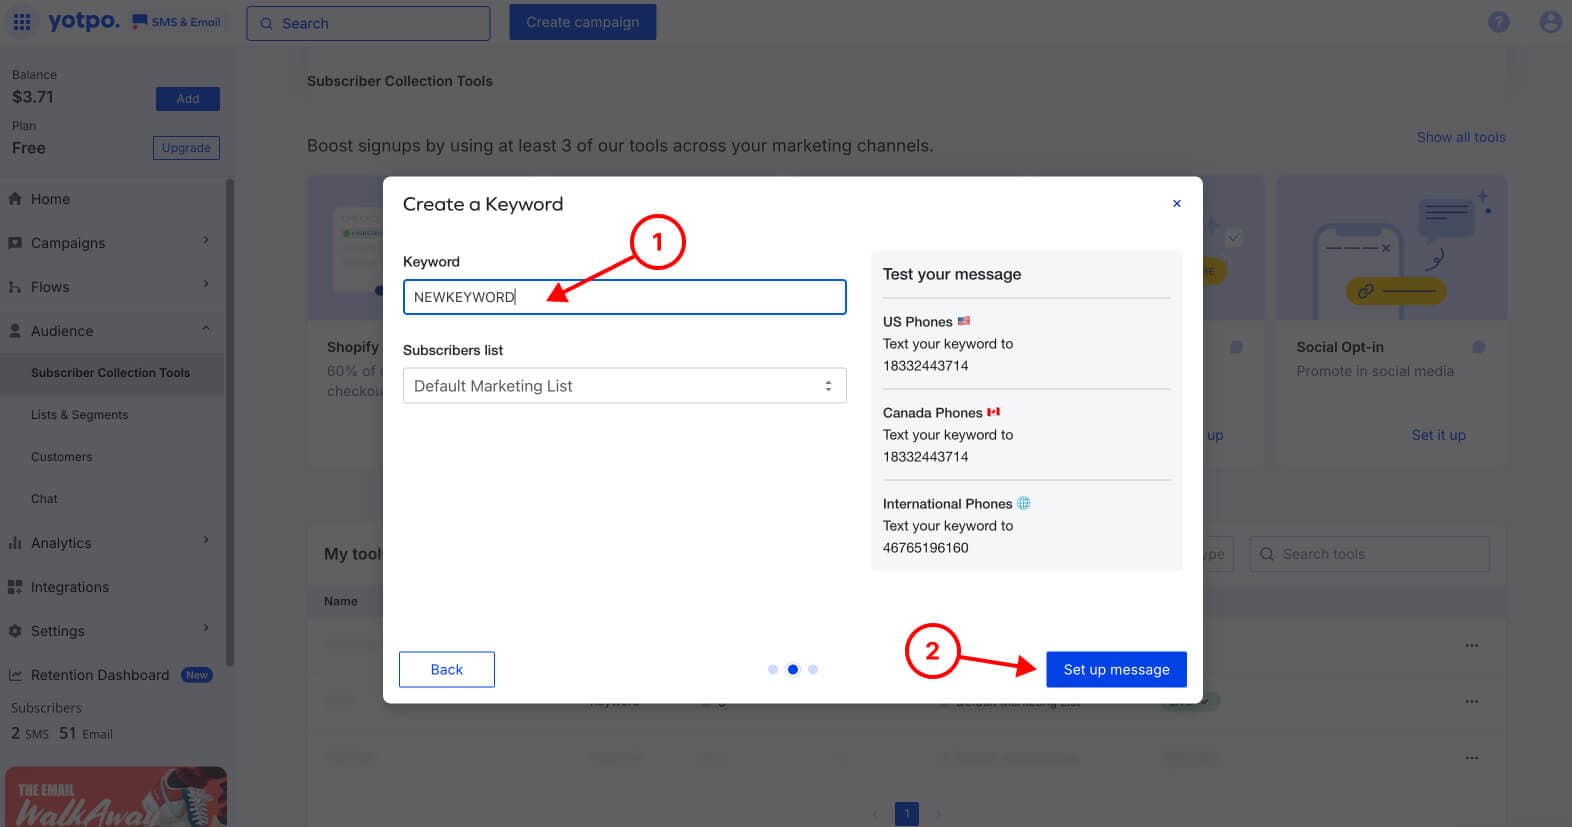
Task: Click the Analytics bar chart icon
Action: coord(15,543)
